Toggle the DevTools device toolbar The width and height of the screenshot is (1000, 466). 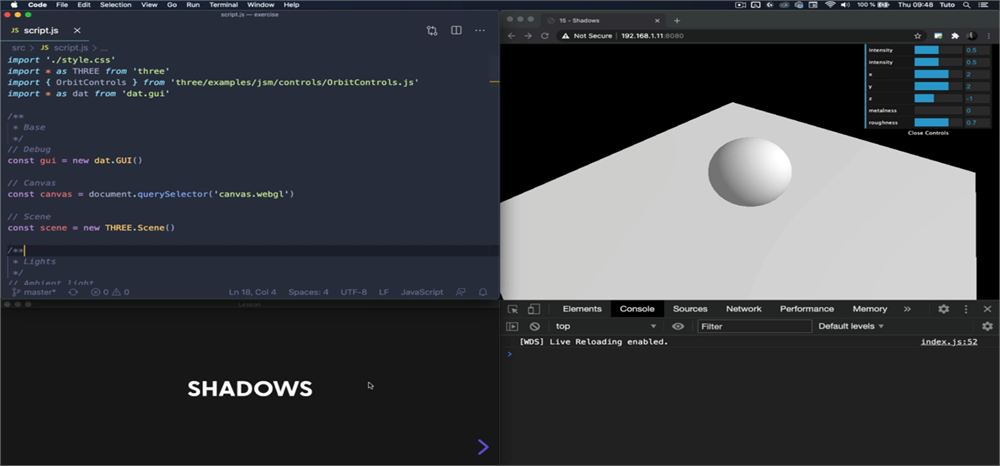click(x=534, y=309)
